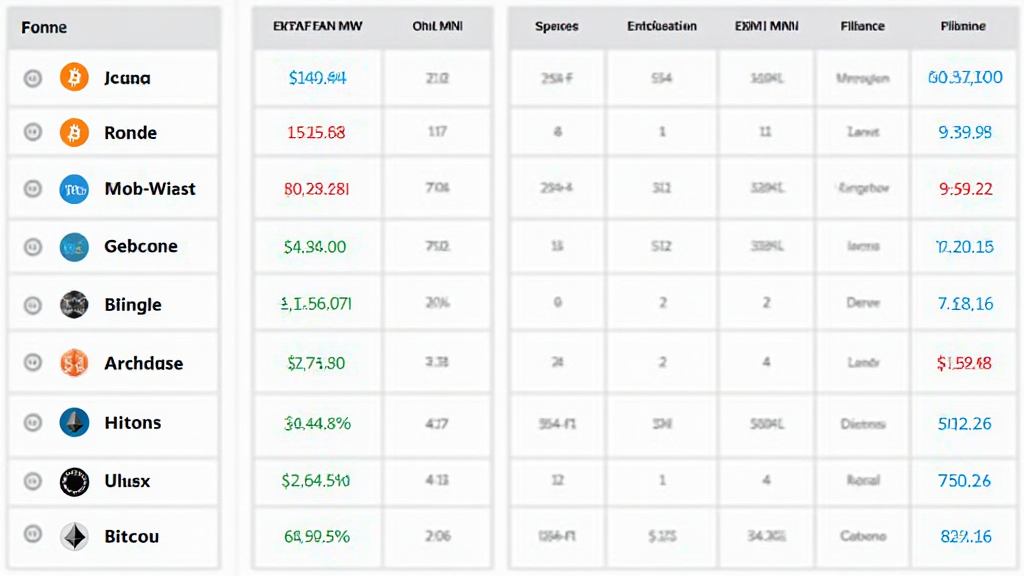Image resolution: width=1024 pixels, height=576 pixels.
Task: Click the orange Archdase coin icon
Action: pyautogui.click(x=74, y=363)
